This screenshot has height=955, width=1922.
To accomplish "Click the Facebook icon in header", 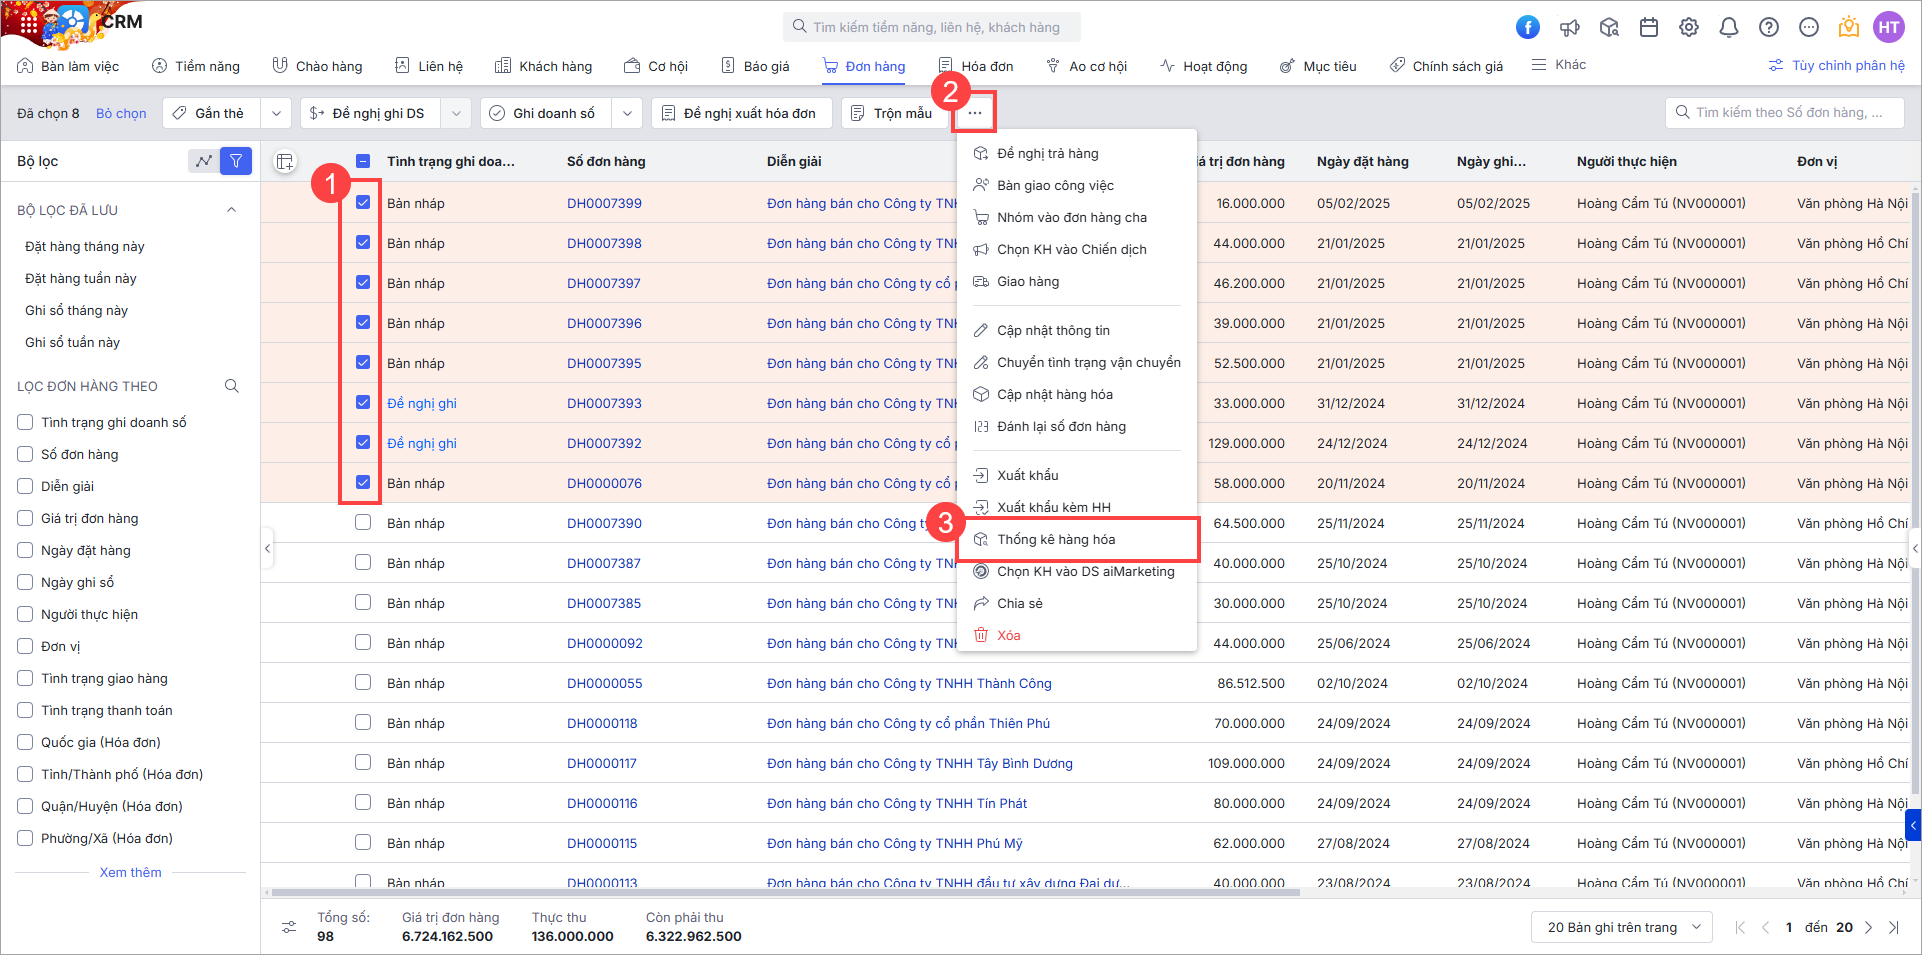I will tap(1527, 28).
